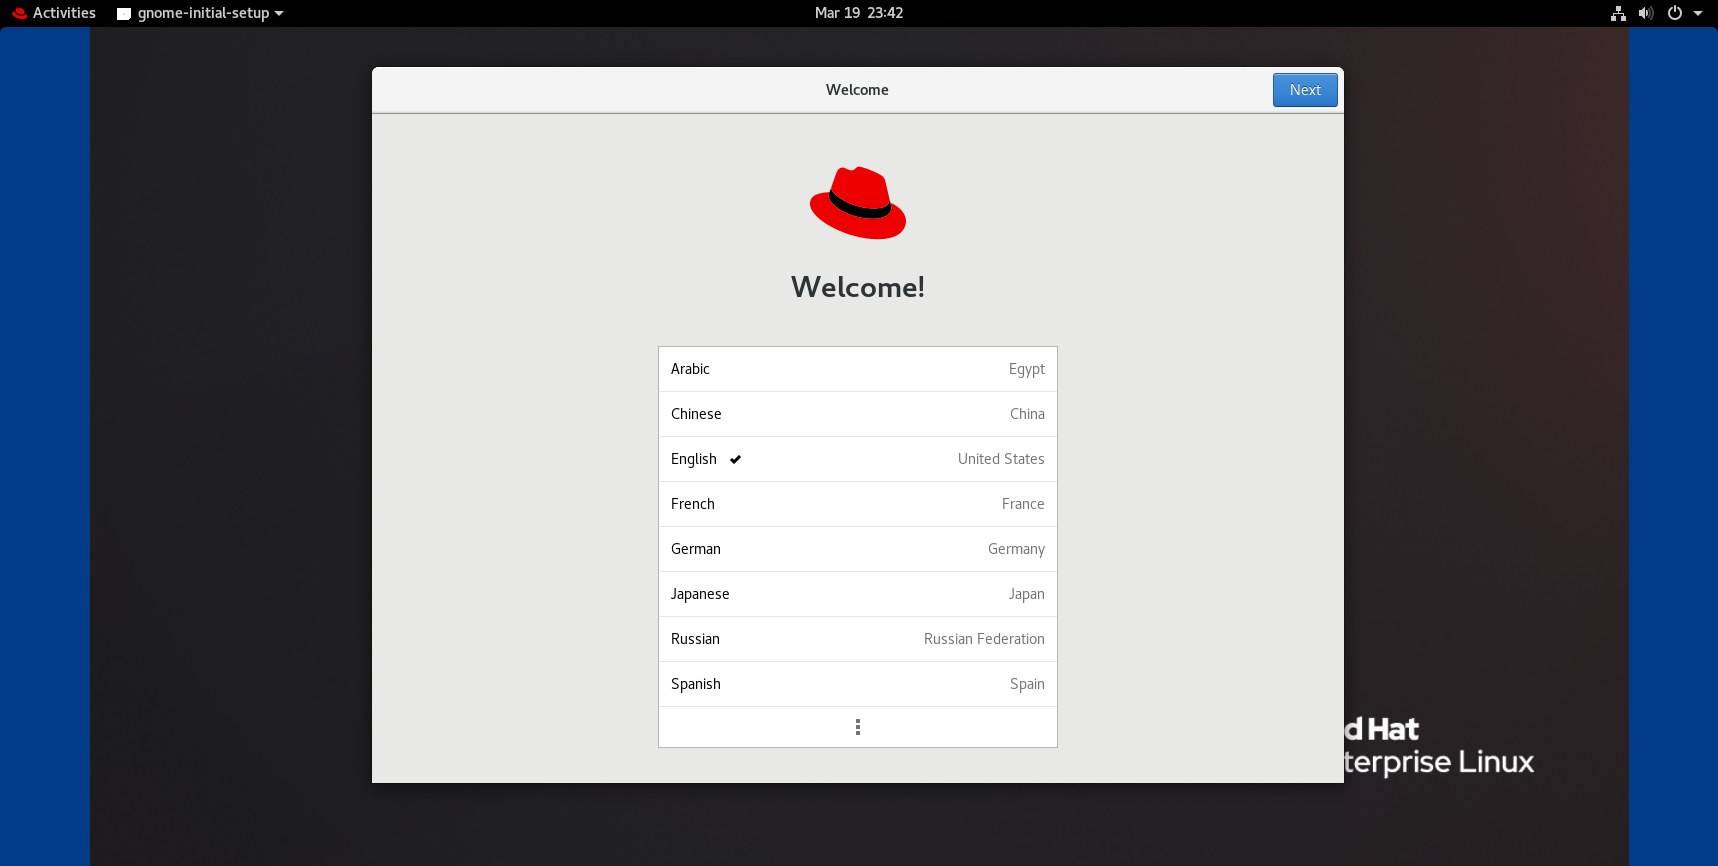Click the power icon in top bar
This screenshot has width=1718, height=866.
(1675, 13)
